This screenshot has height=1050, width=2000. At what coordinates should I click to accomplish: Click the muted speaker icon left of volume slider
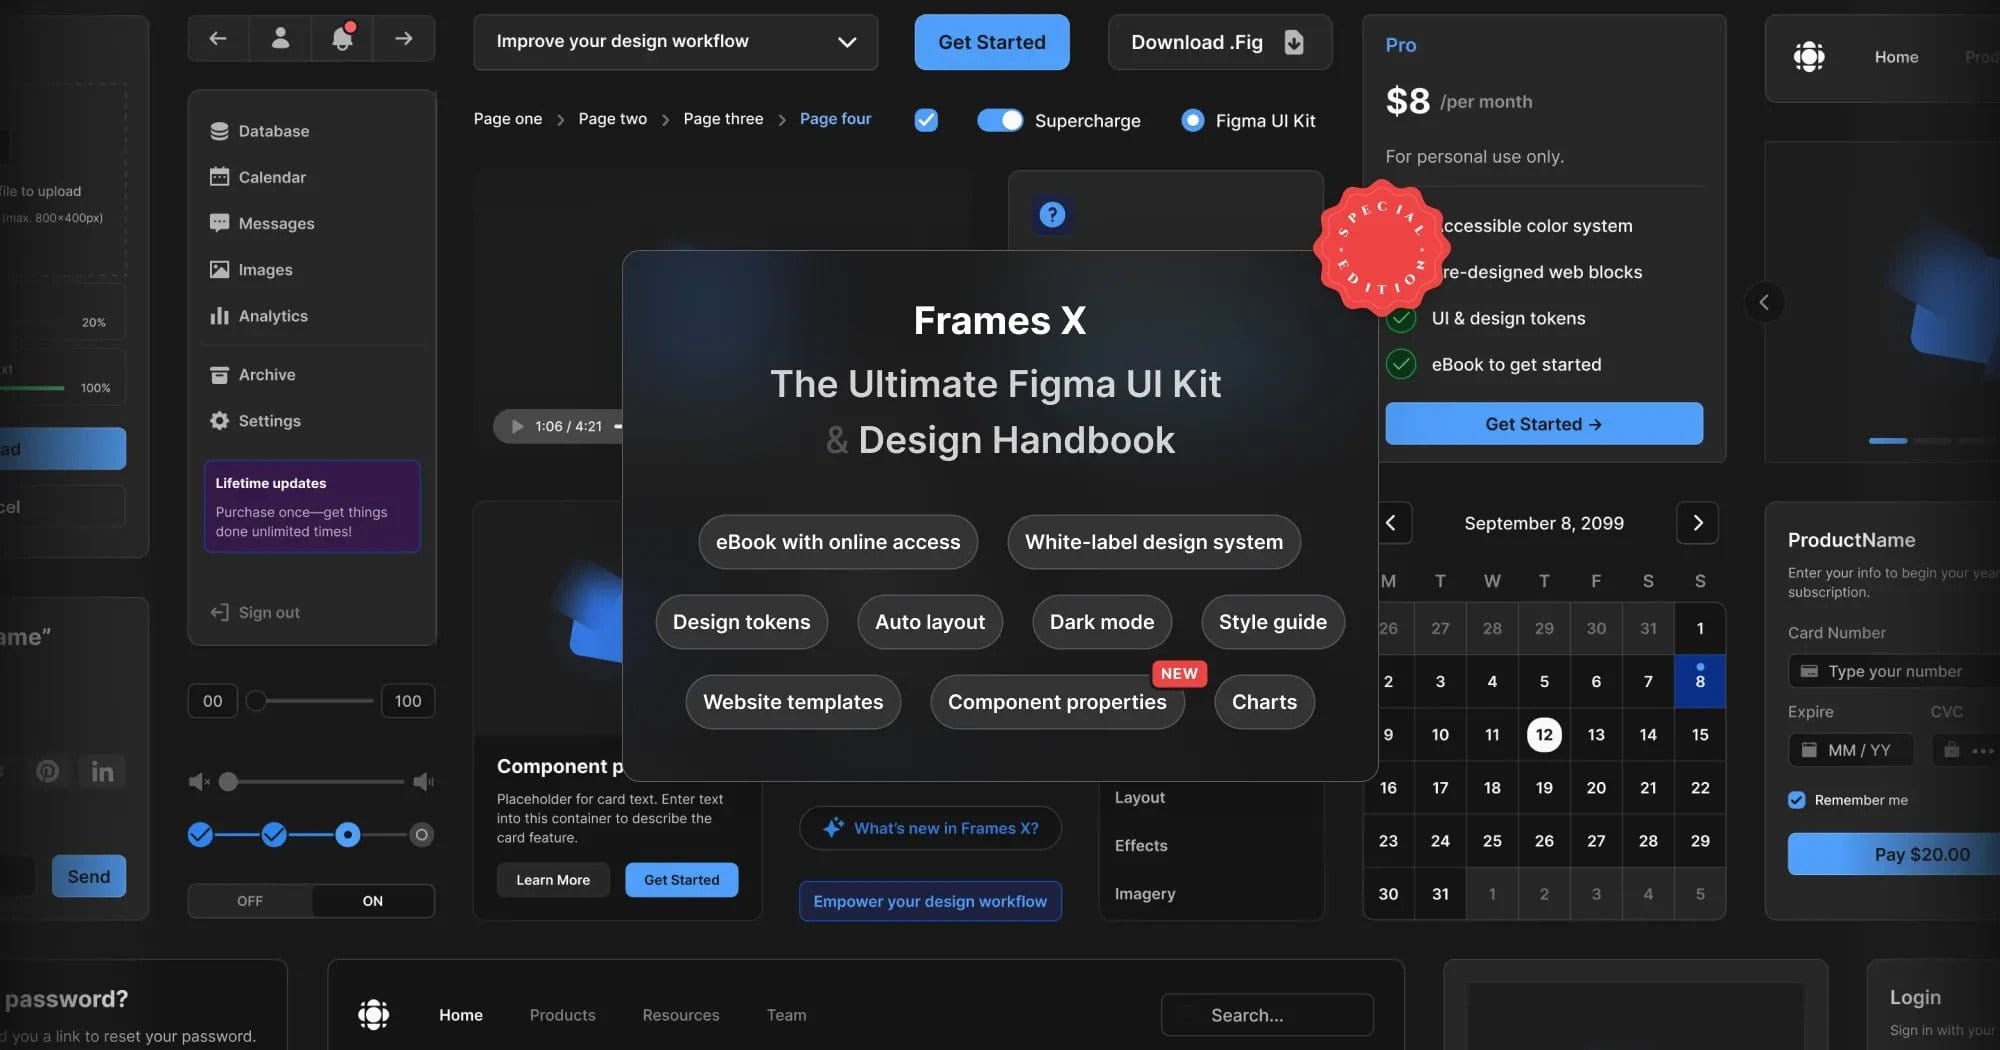point(199,781)
